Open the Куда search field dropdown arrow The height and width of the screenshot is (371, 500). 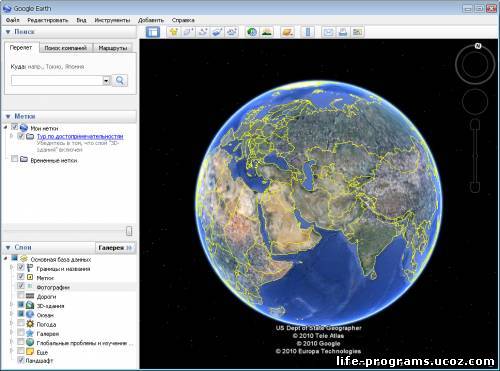pyautogui.click(x=106, y=81)
